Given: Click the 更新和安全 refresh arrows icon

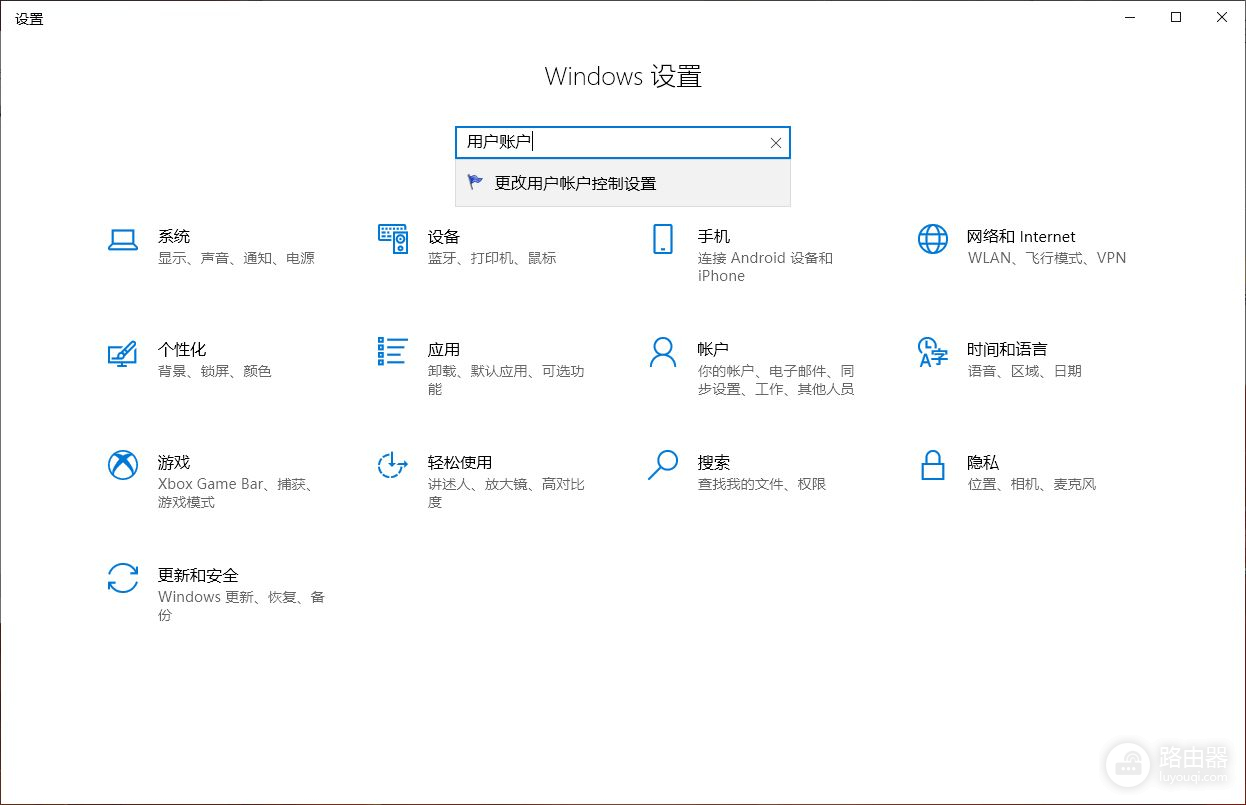Looking at the screenshot, I should point(122,578).
